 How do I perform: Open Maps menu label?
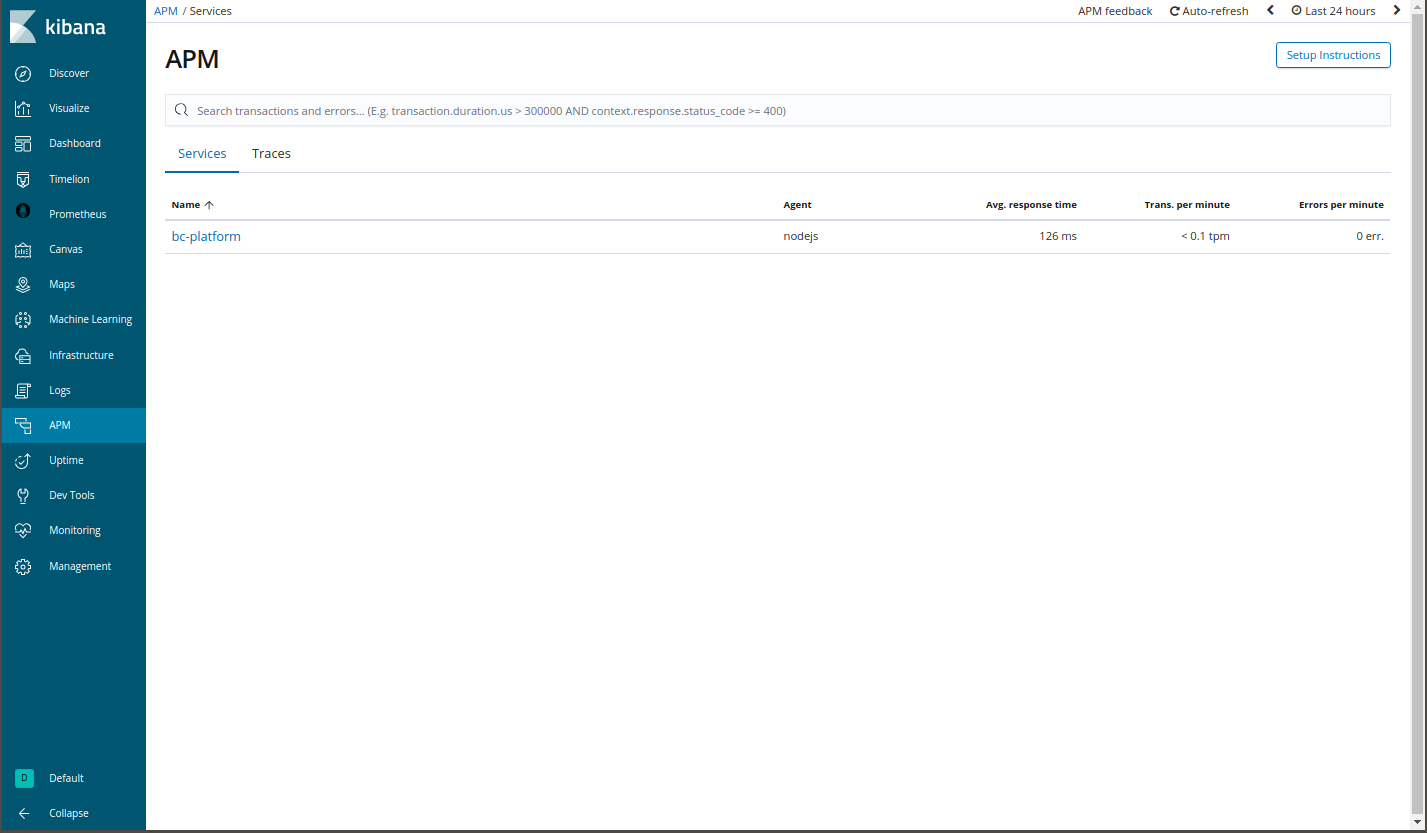click(x=62, y=284)
